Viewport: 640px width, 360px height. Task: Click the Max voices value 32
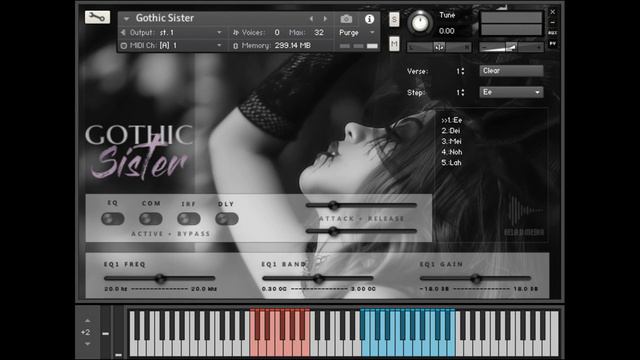tap(319, 32)
